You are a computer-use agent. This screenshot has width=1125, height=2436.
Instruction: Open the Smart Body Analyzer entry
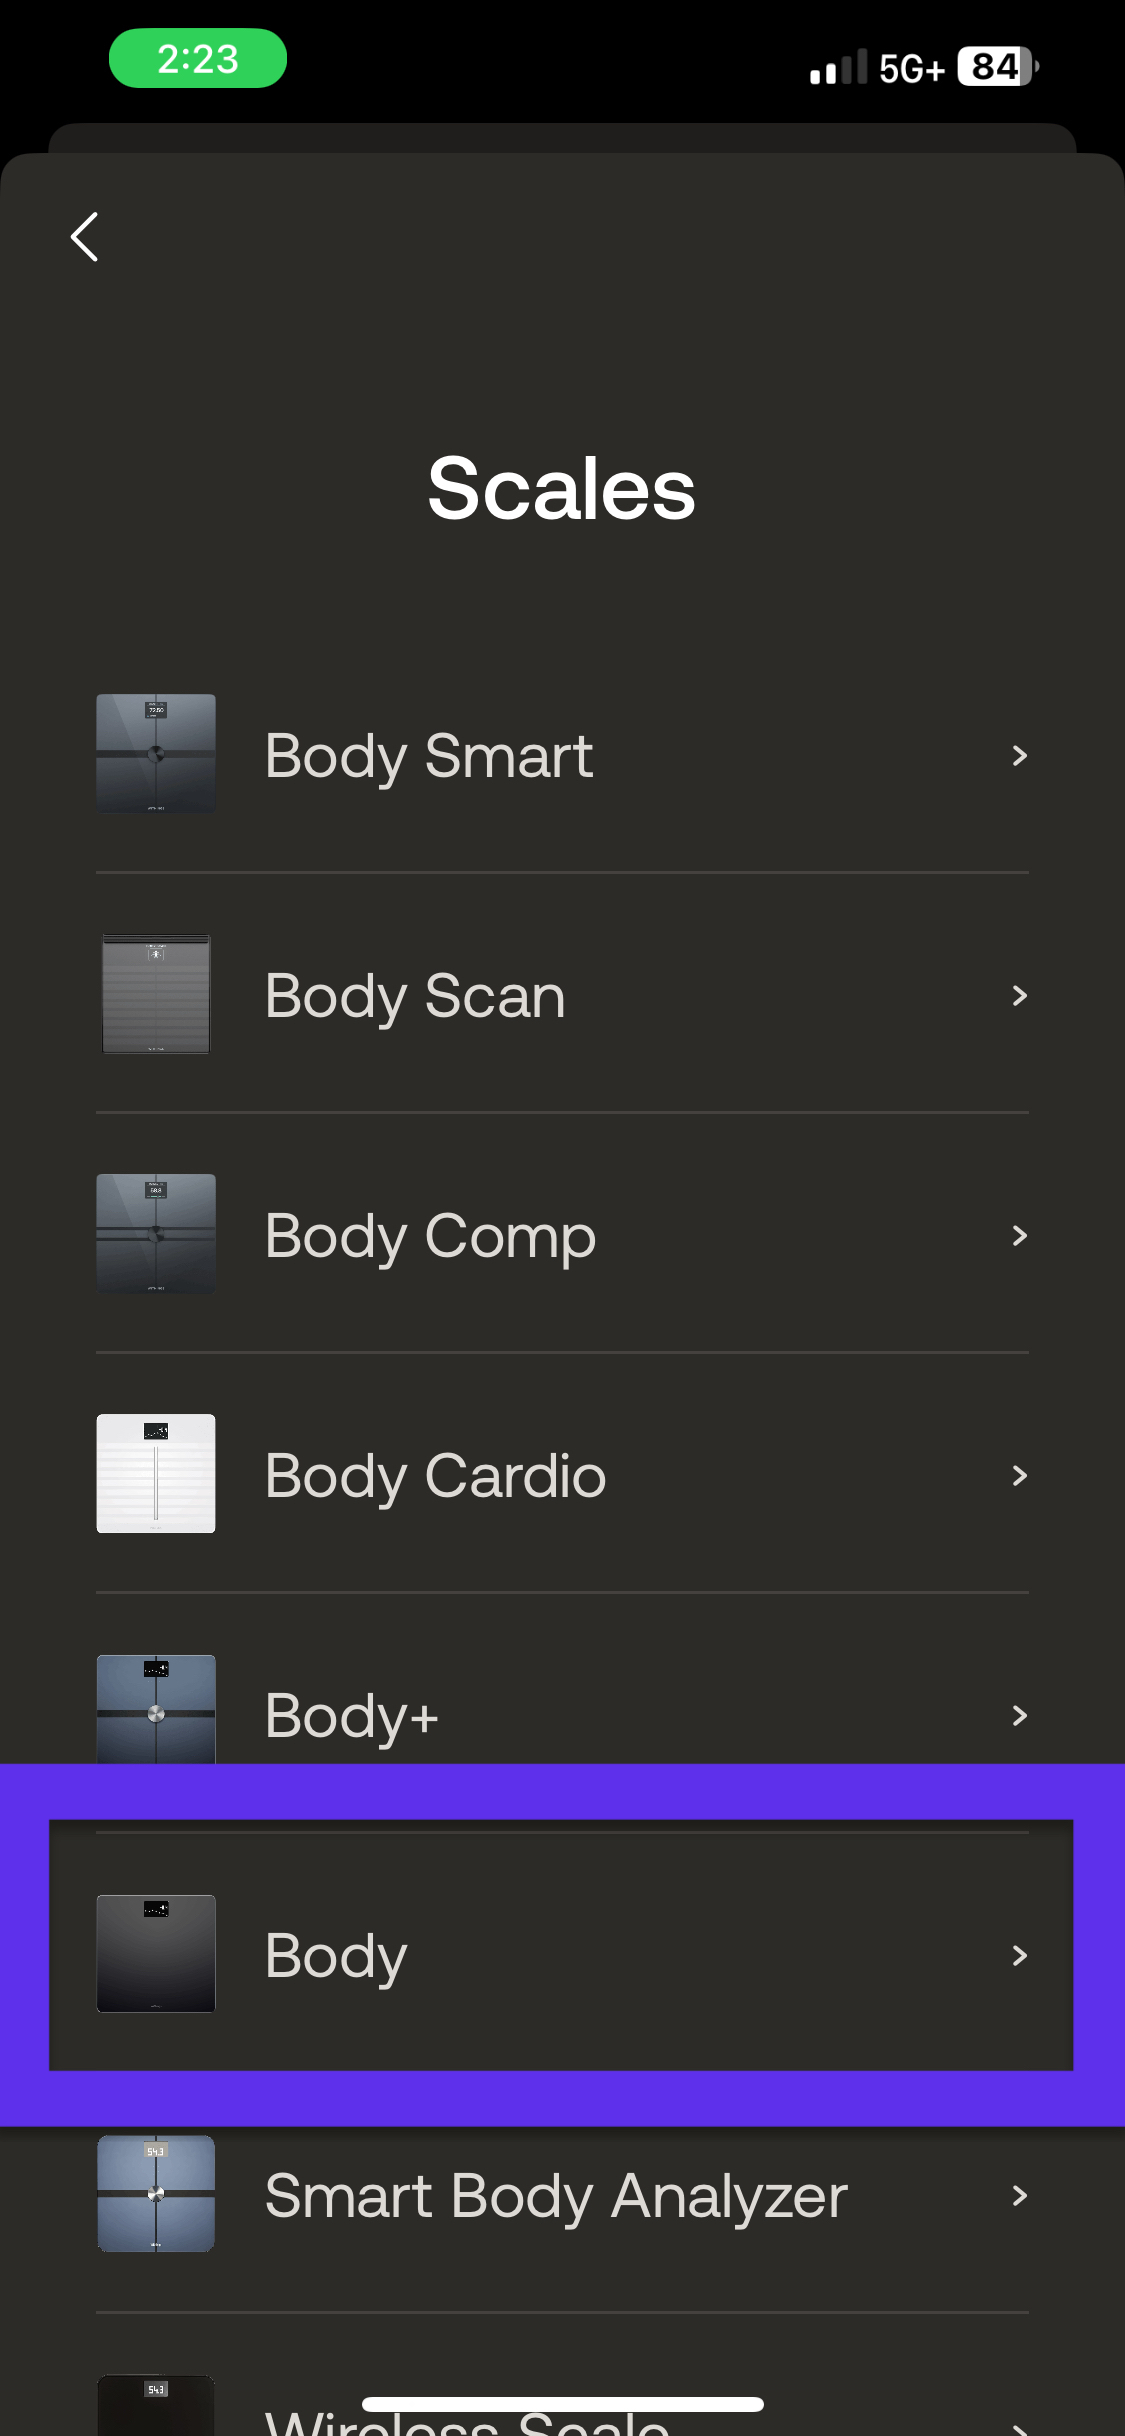click(562, 2196)
